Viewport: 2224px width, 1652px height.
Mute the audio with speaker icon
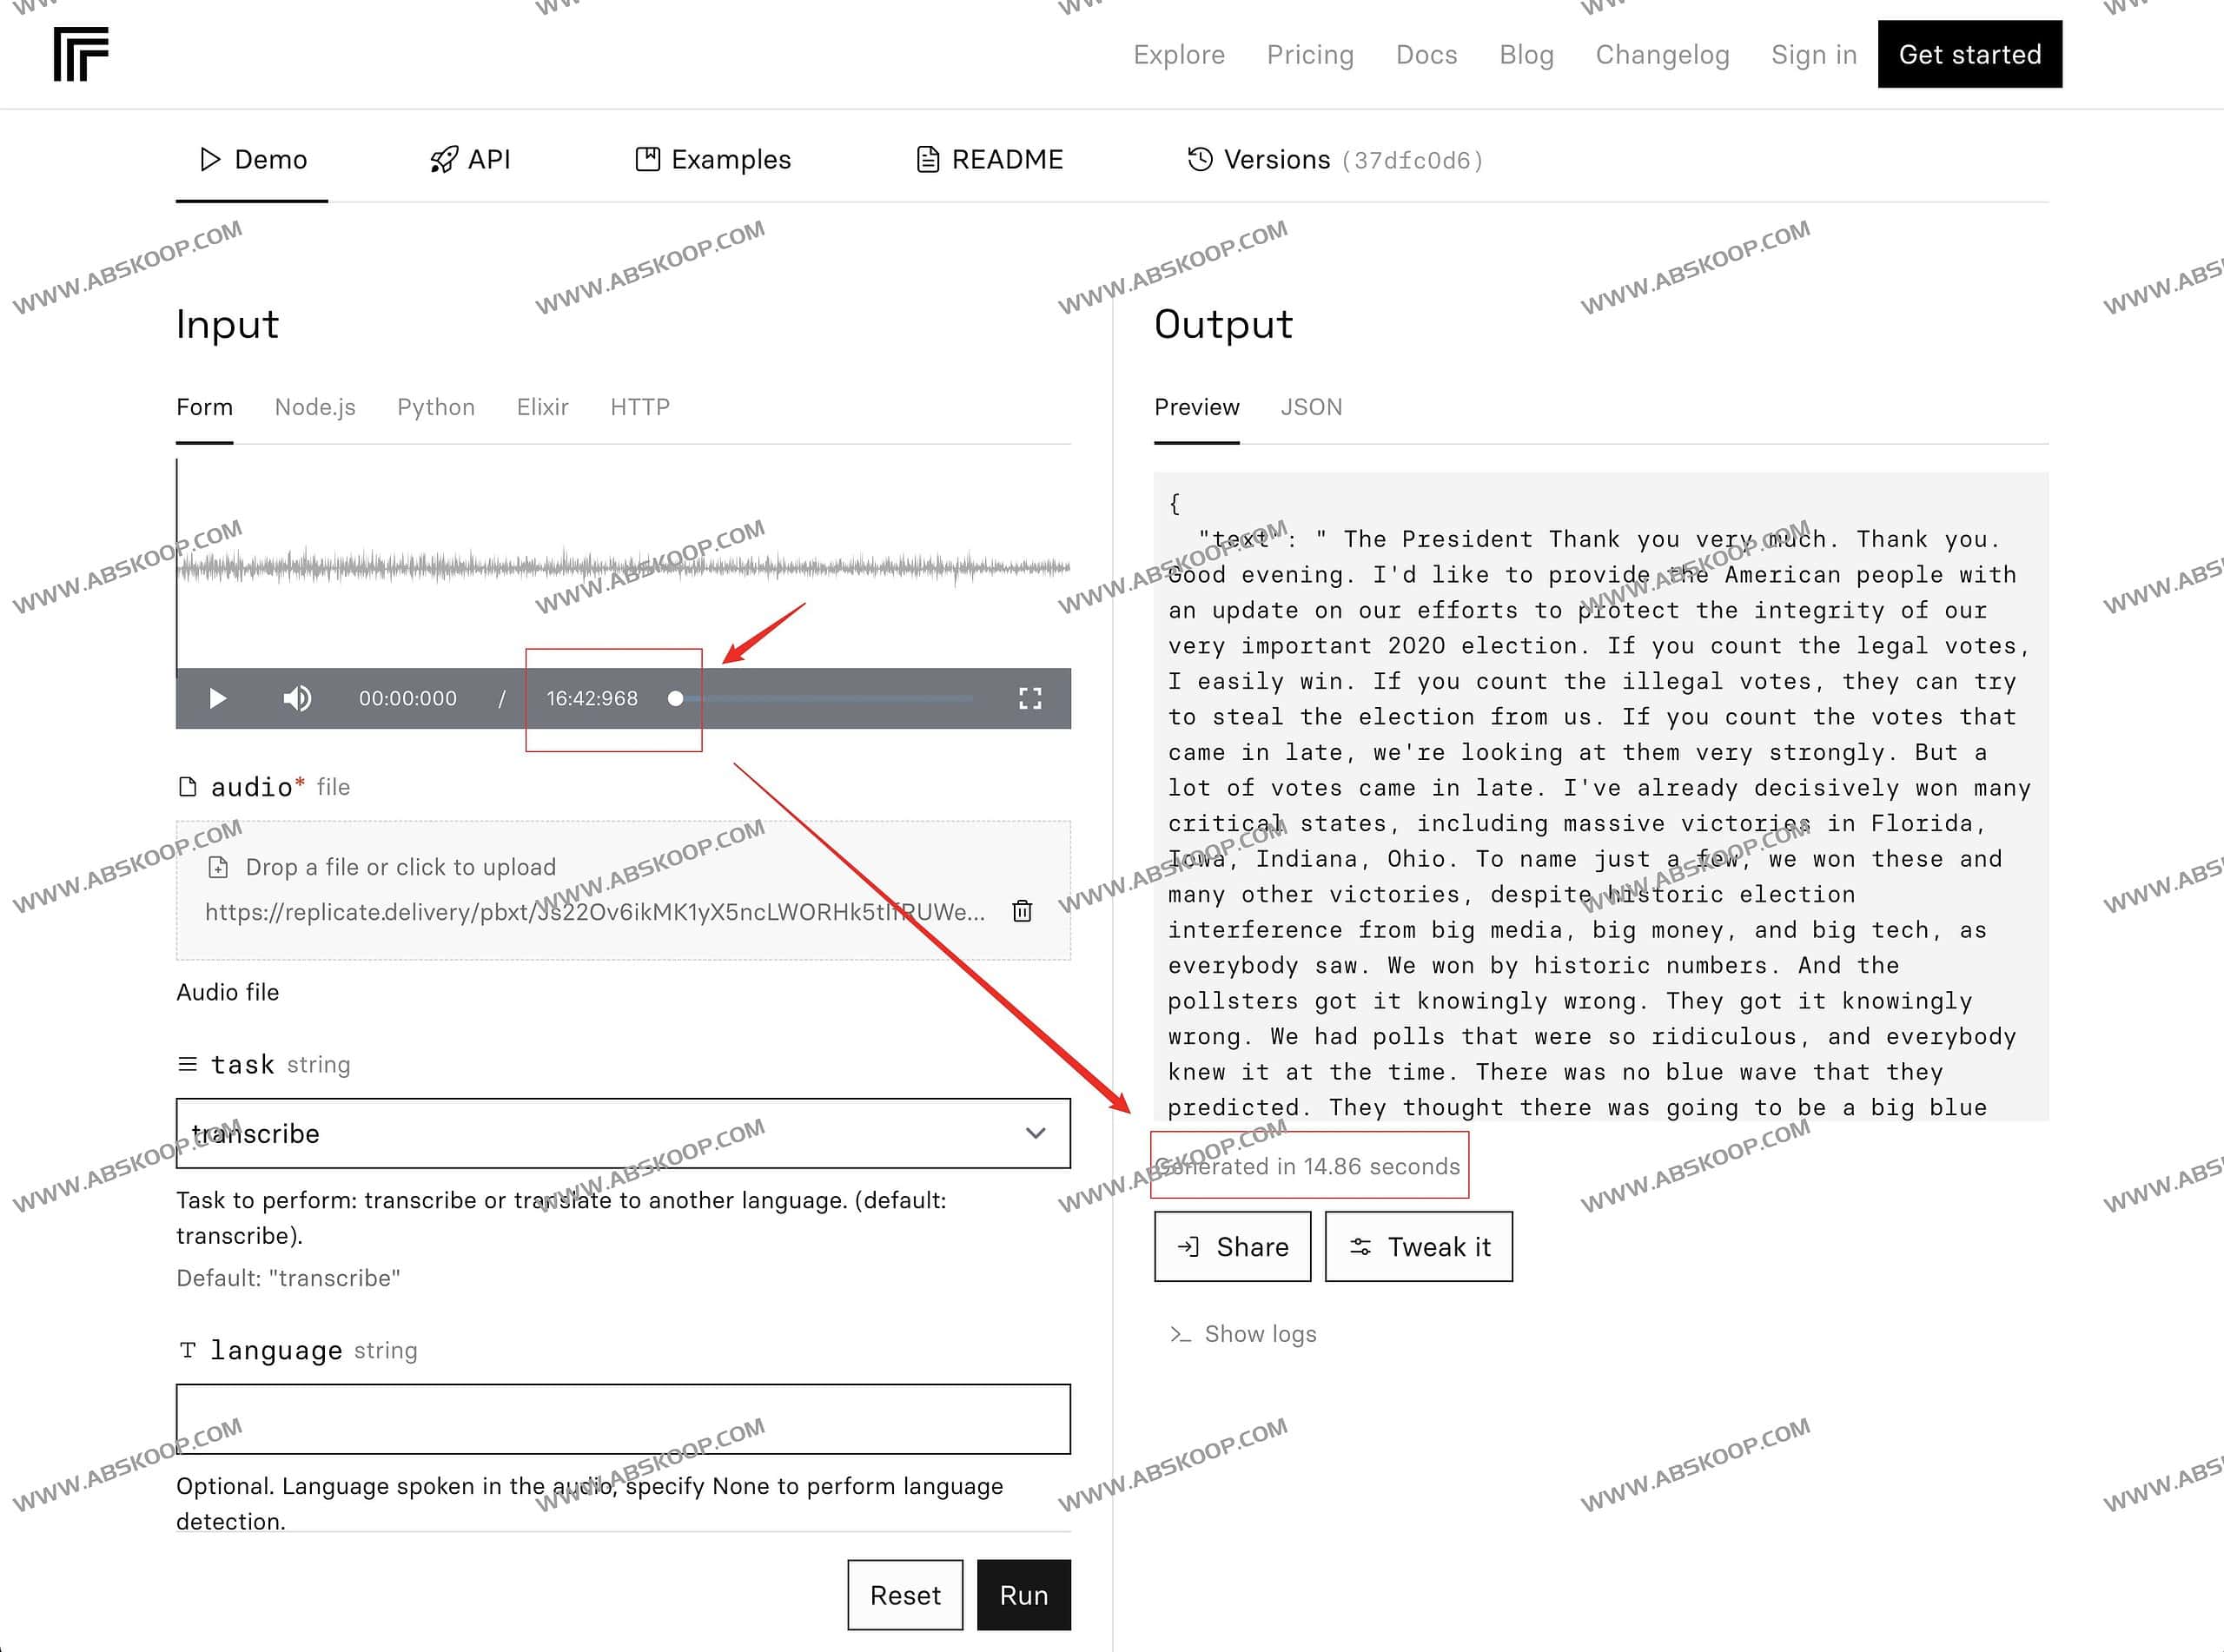297,698
